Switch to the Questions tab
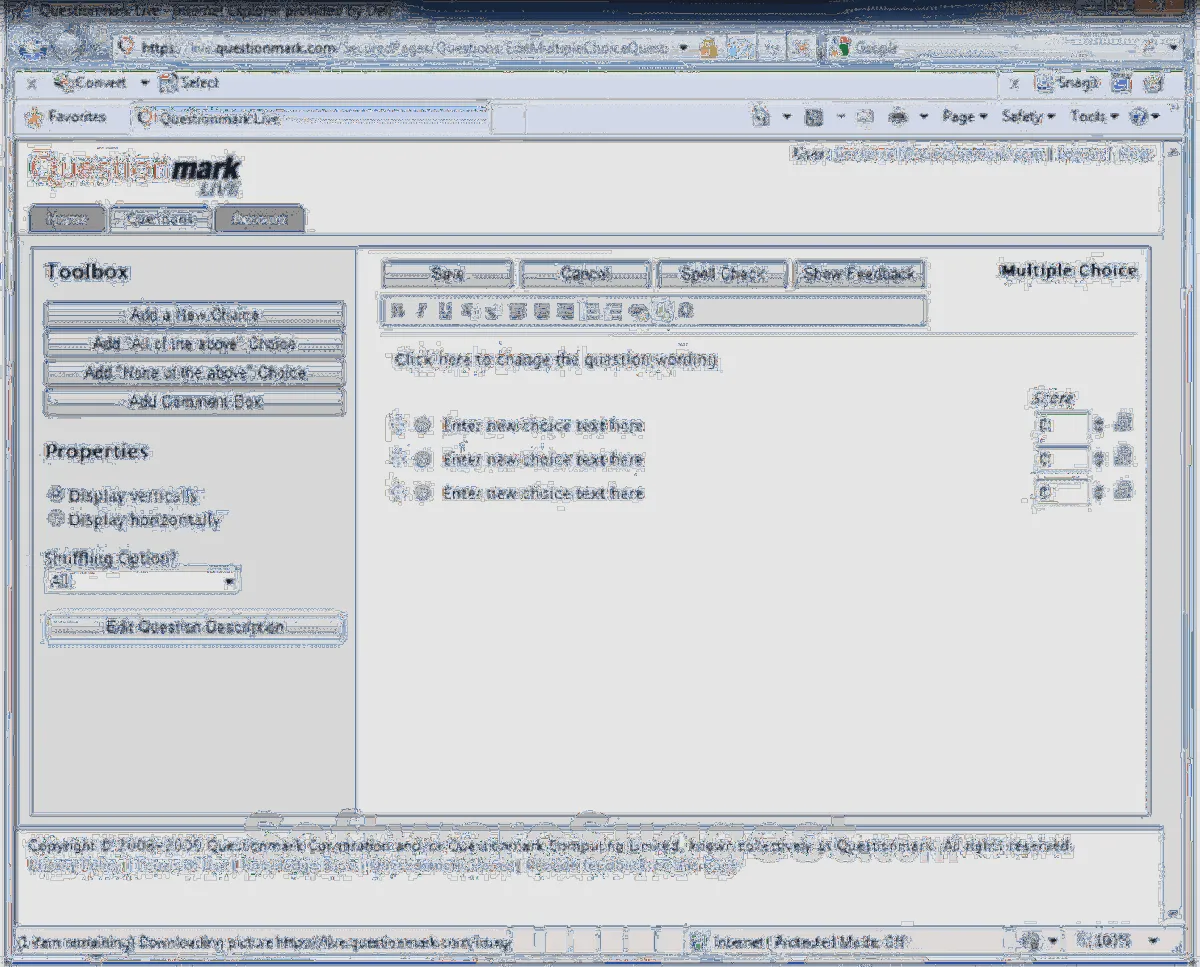The height and width of the screenshot is (967, 1200). [160, 219]
